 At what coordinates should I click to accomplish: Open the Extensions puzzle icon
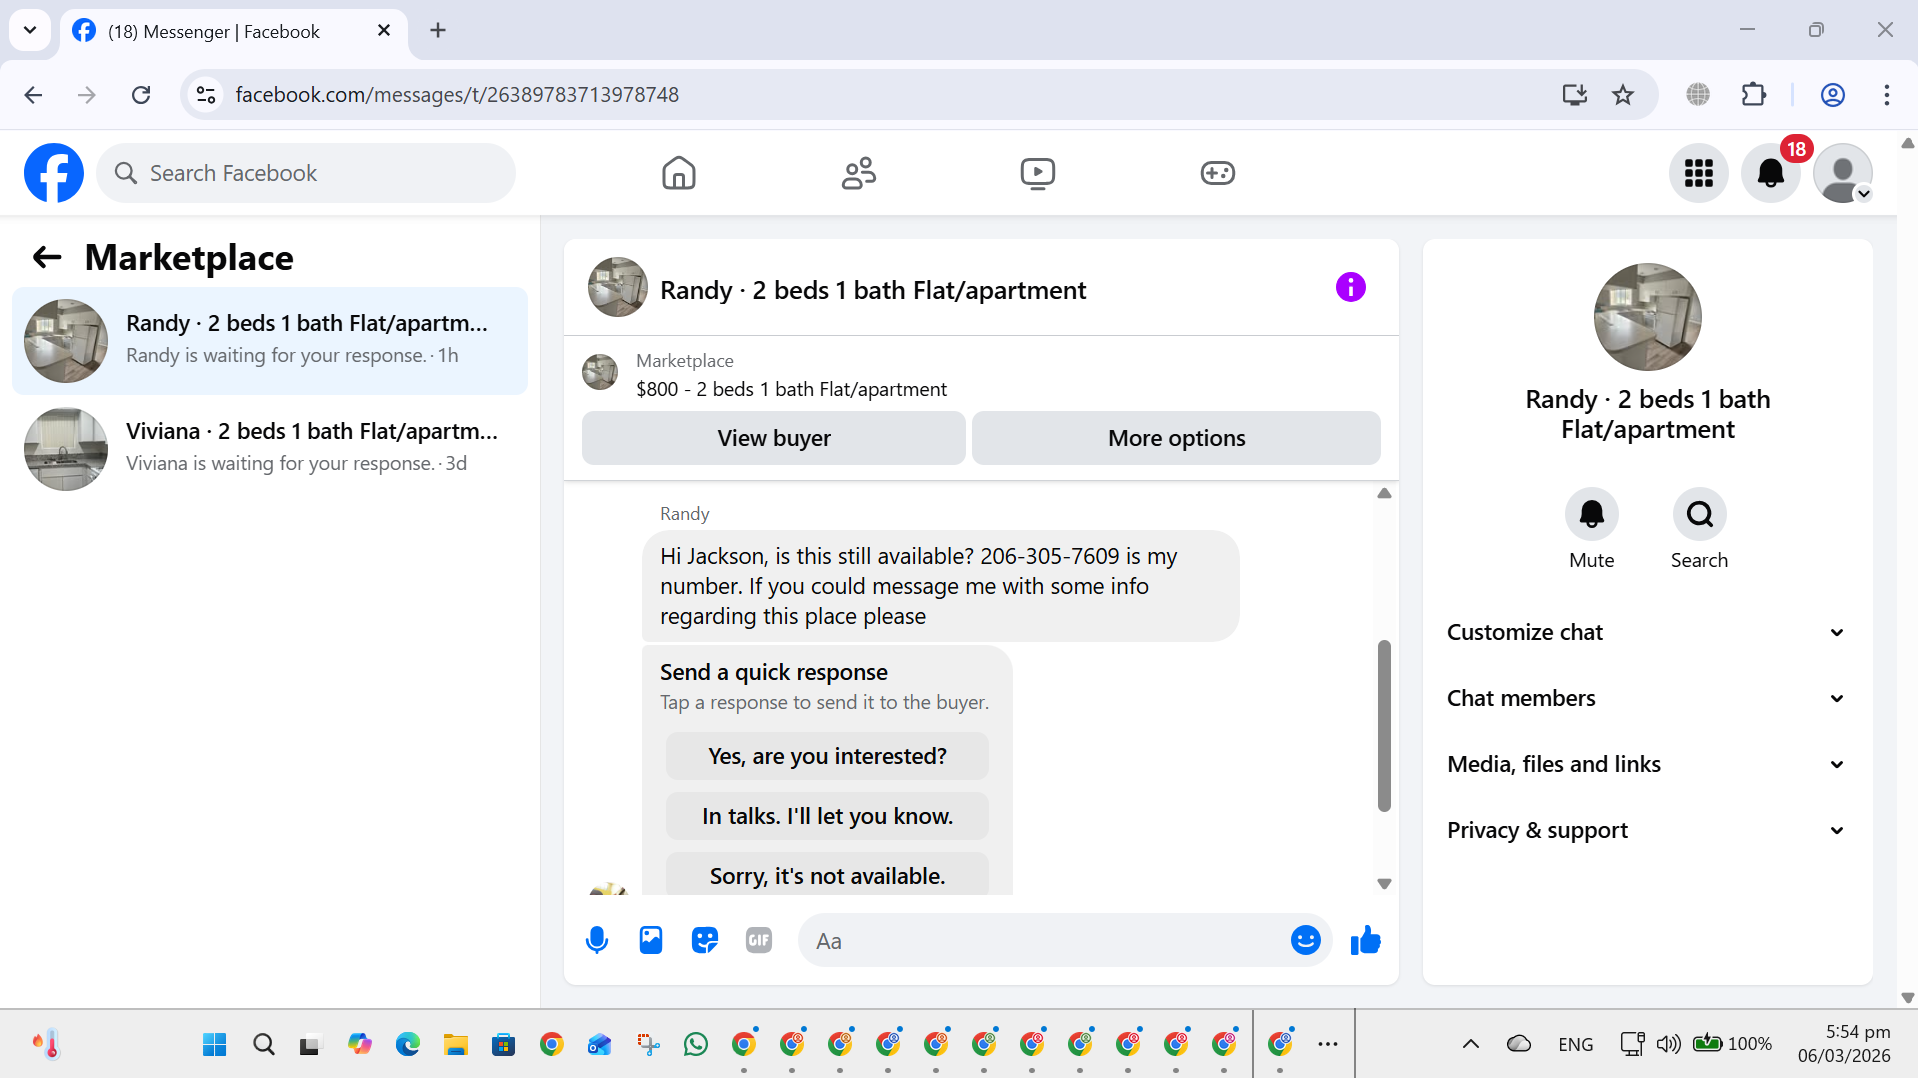(1754, 95)
